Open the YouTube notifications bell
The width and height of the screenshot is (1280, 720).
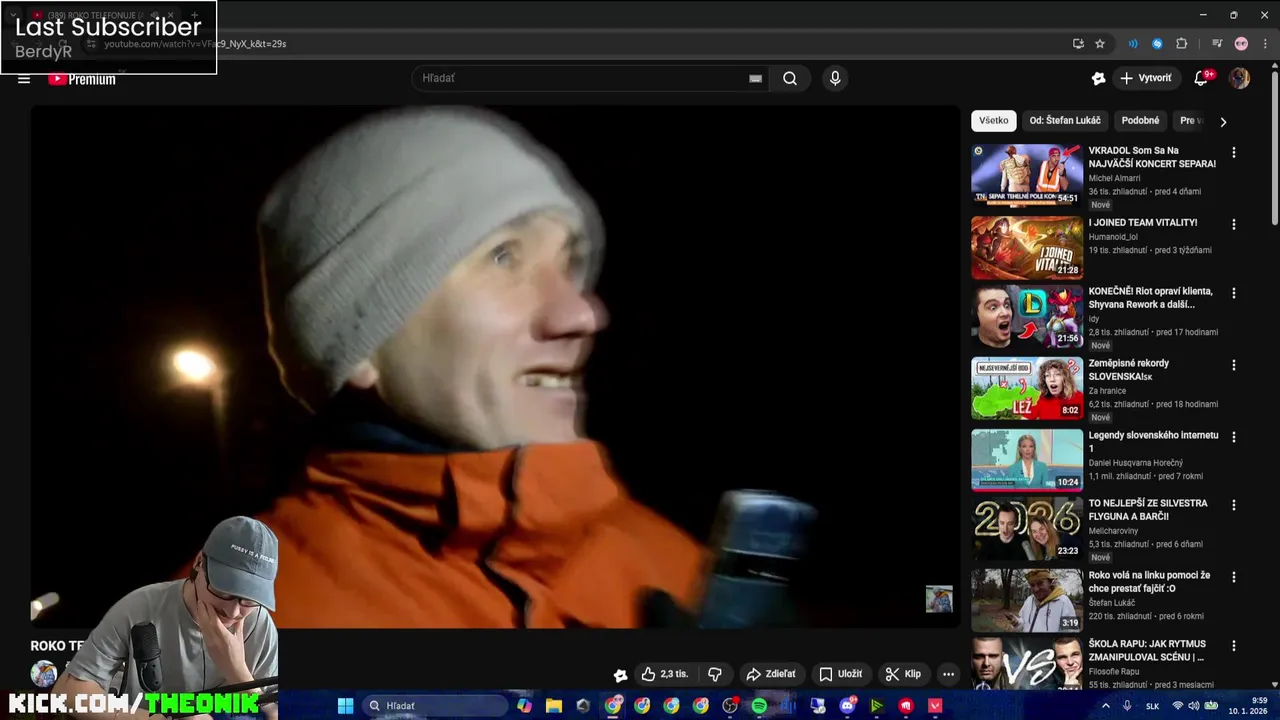click(1202, 78)
